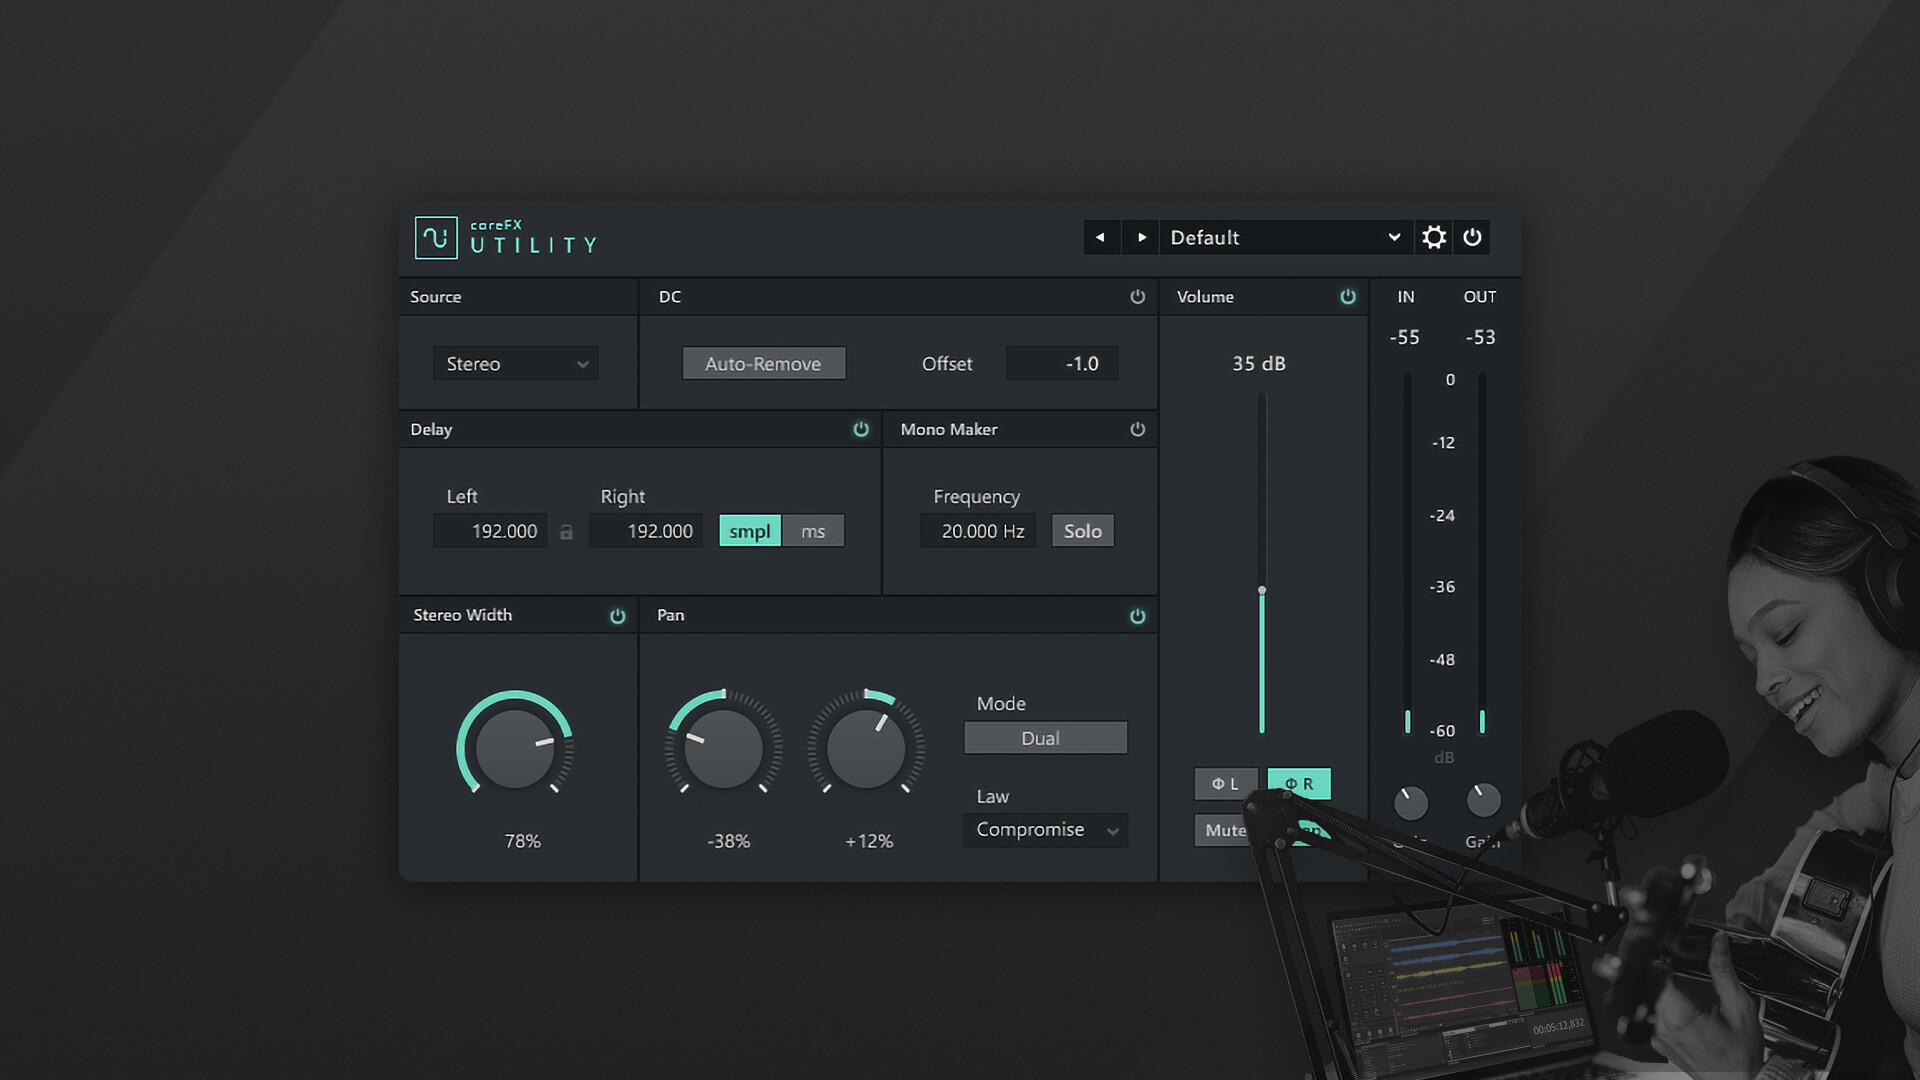The image size is (1920, 1080).
Task: Disable the Stereo Width section power icon
Action: pos(618,615)
